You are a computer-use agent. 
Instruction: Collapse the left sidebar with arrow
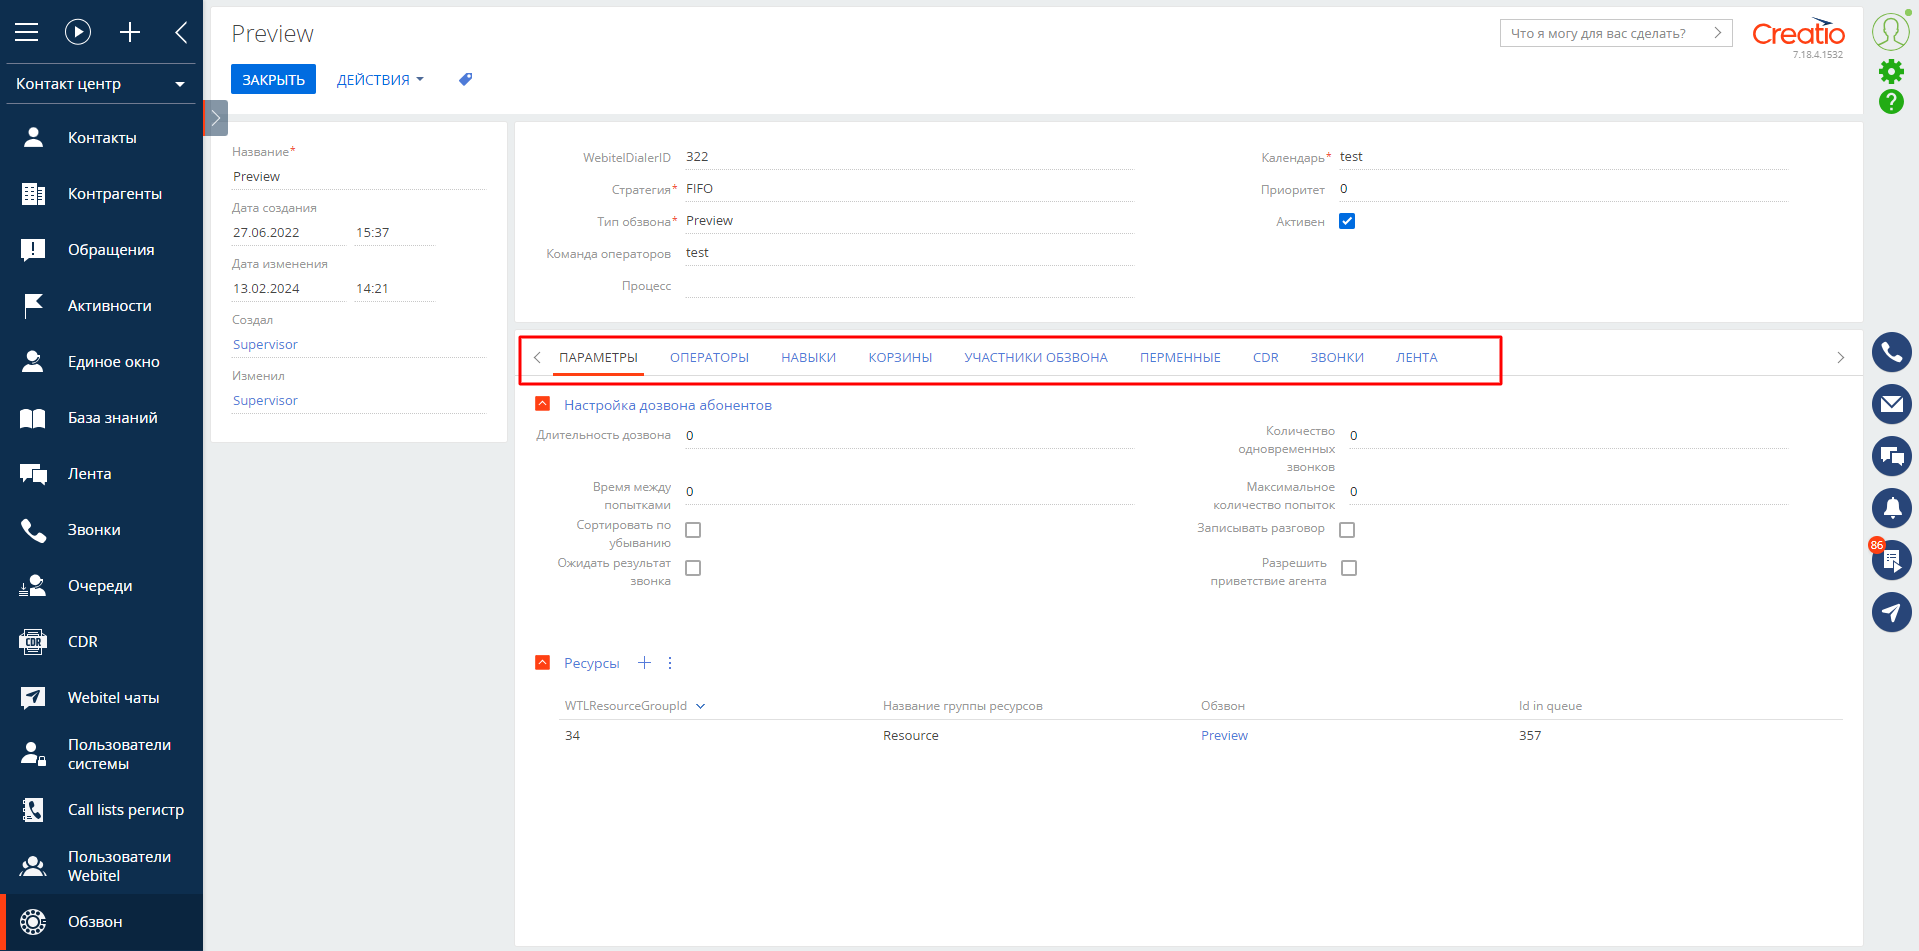(181, 32)
